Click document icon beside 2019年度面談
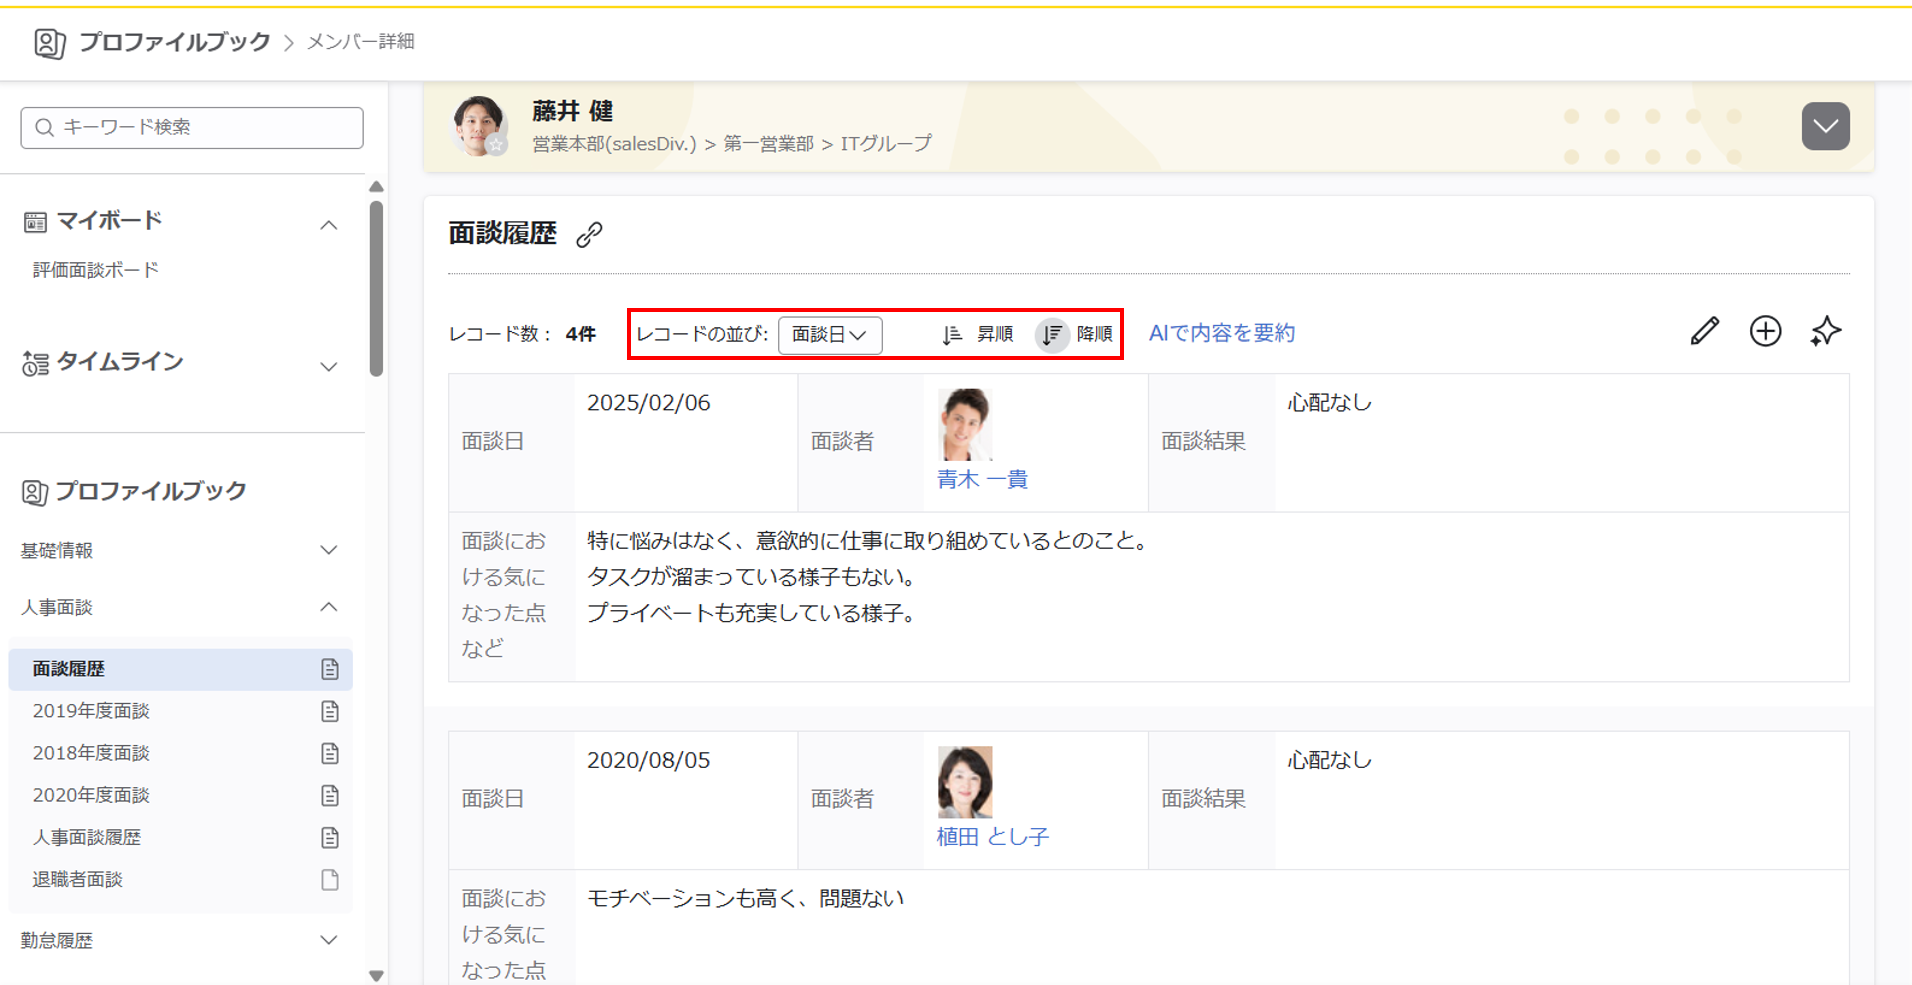This screenshot has width=1912, height=985. click(329, 711)
